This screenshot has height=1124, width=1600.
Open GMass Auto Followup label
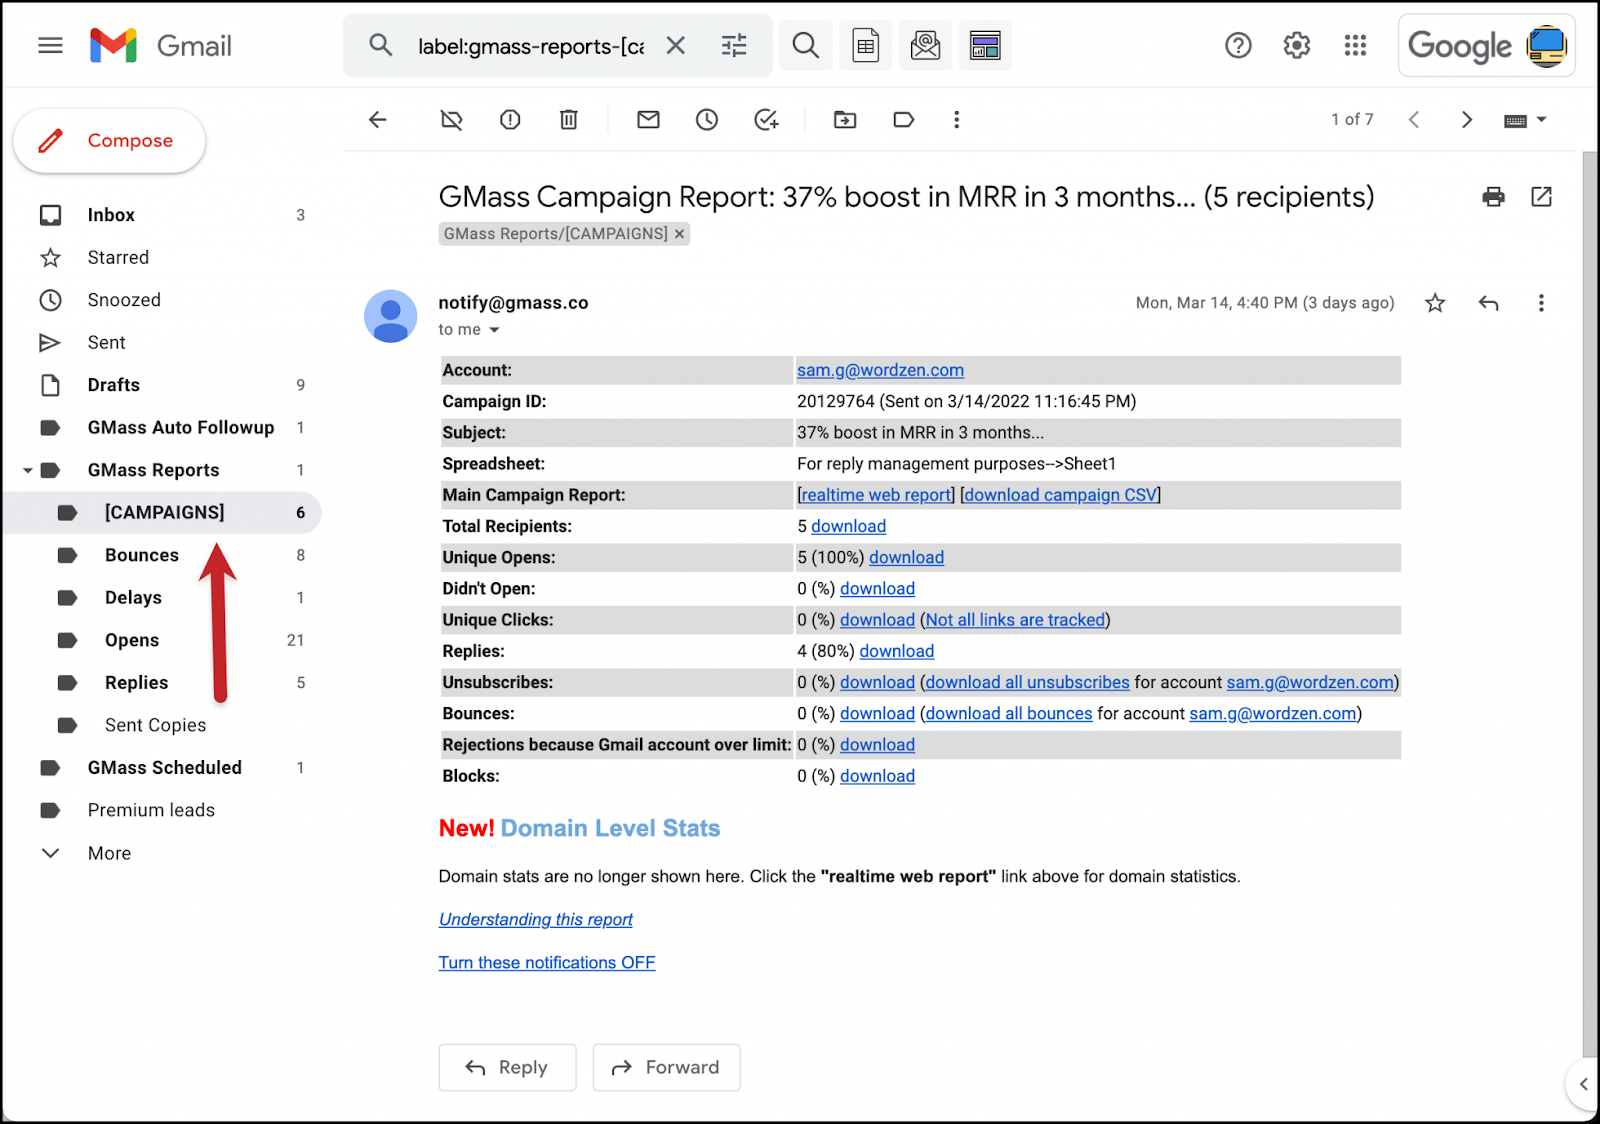pyautogui.click(x=163, y=428)
